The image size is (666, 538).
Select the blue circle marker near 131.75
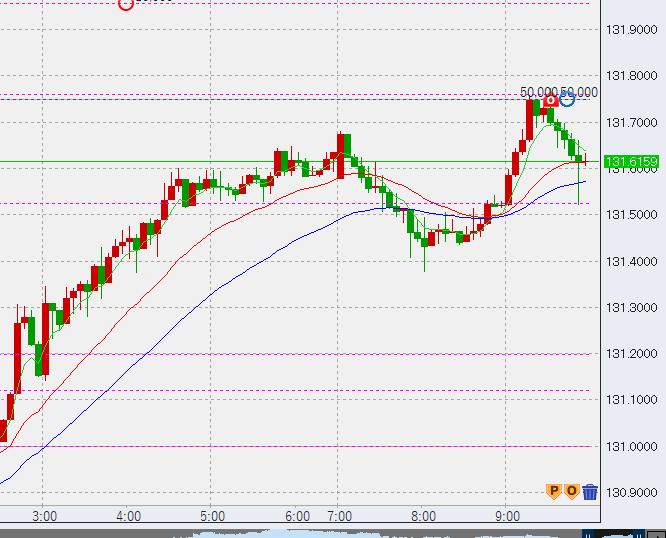[x=567, y=98]
